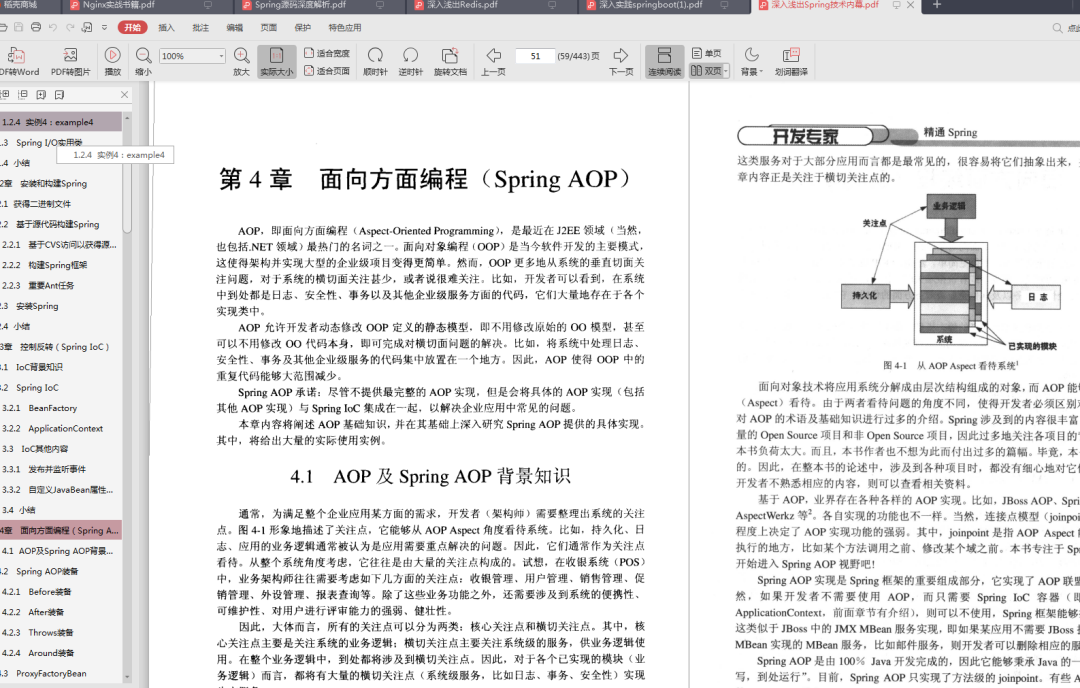Rotate page counterclockwise (逆时针)
This screenshot has height=688, width=1080.
point(411,61)
